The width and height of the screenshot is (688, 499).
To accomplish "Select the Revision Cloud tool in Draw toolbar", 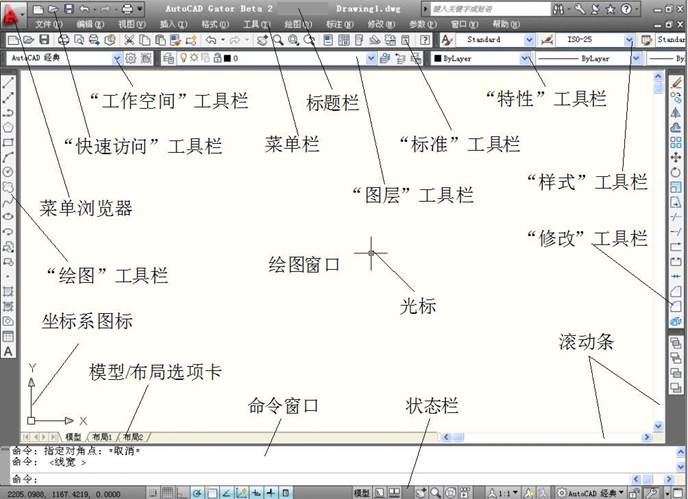I will [8, 187].
